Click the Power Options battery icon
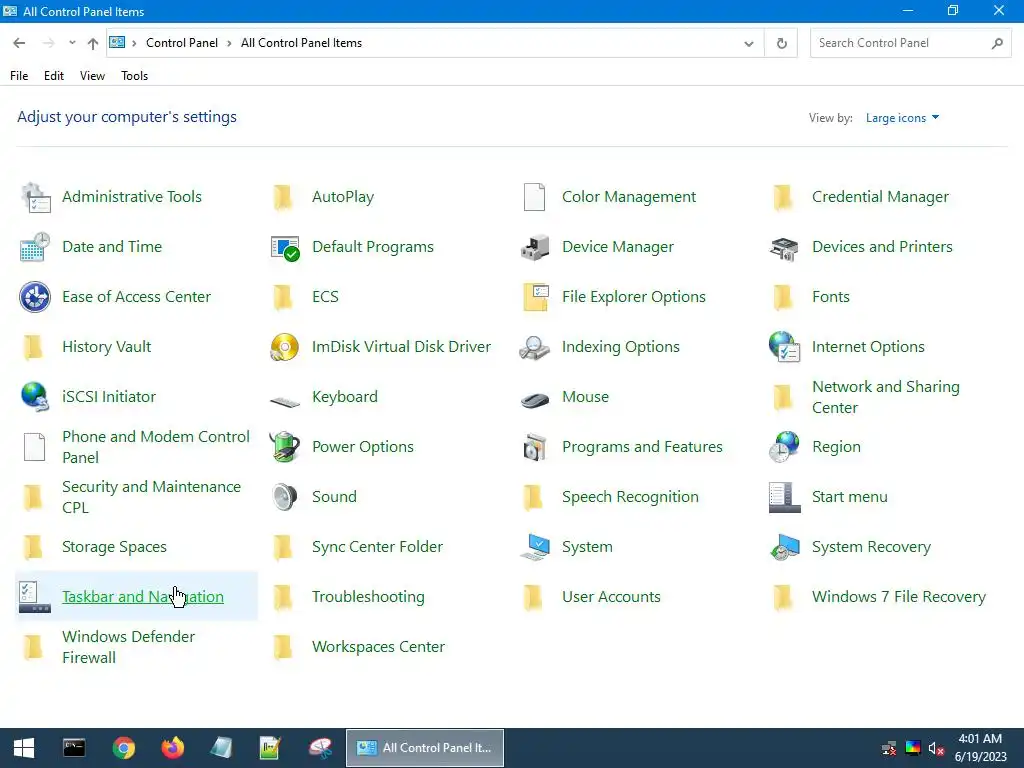 click(285, 447)
